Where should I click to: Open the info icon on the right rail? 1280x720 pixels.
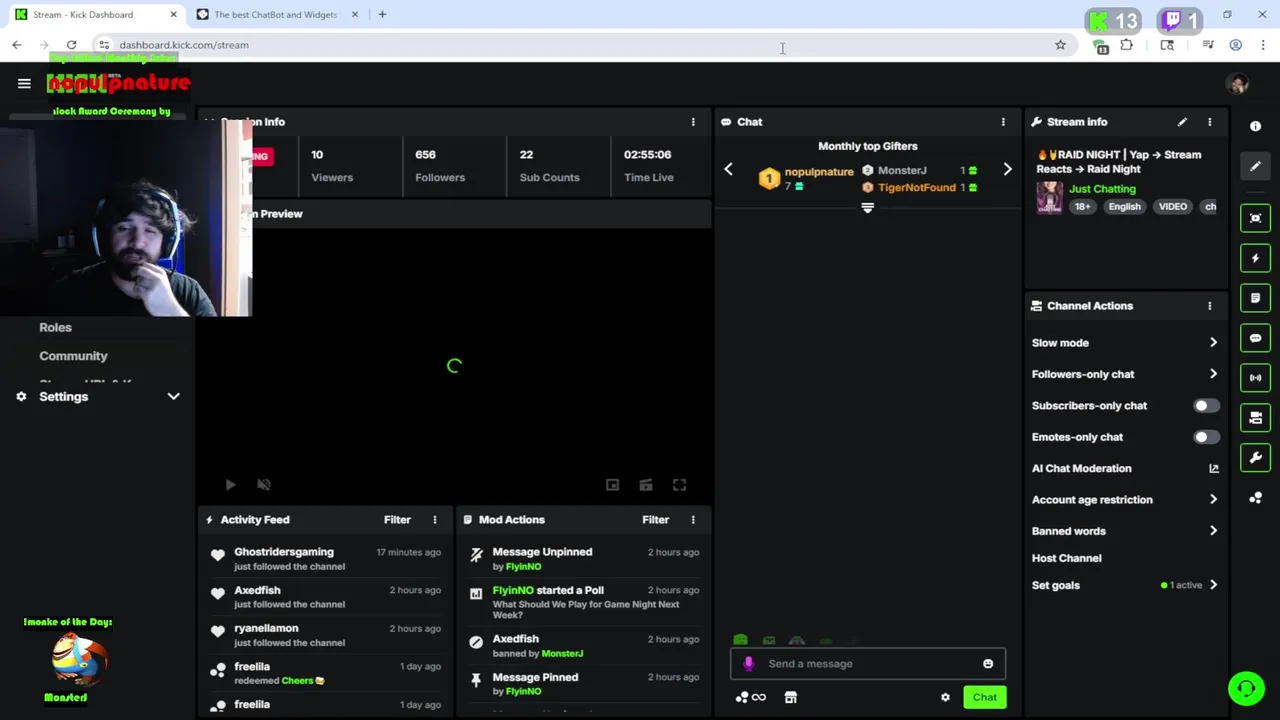tap(1255, 126)
